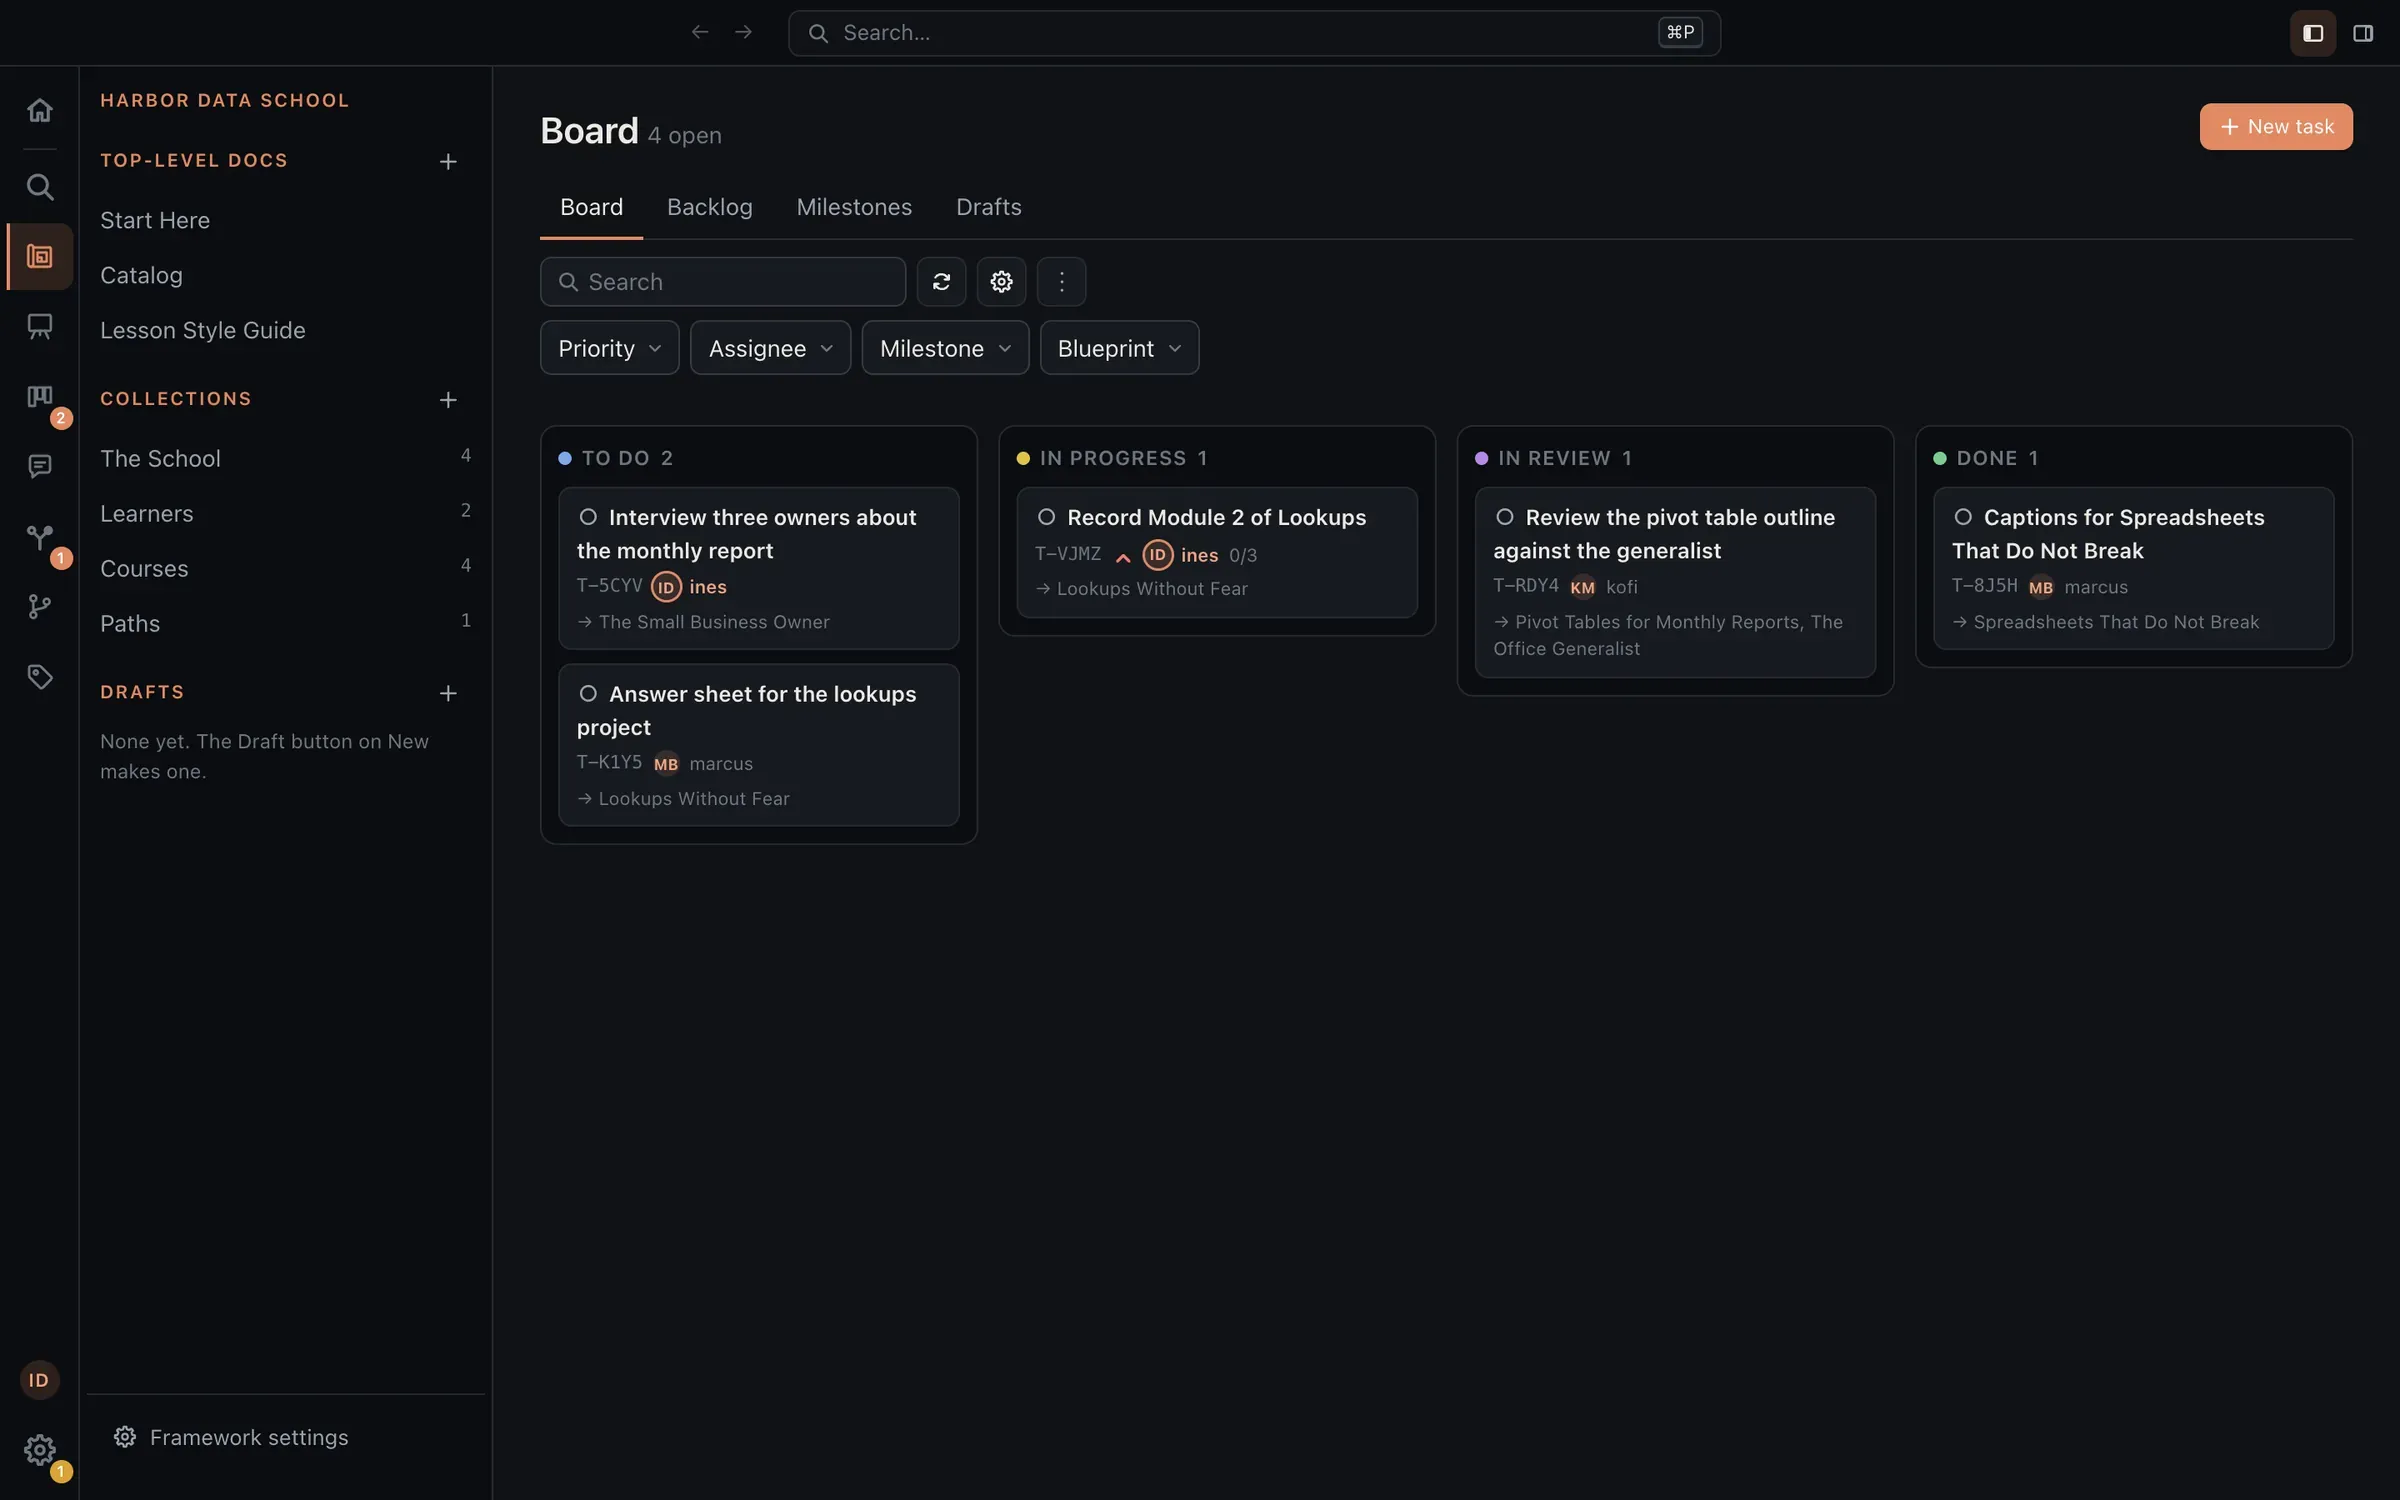Select the Board tab
This screenshot has width=2400, height=1500.
click(591, 207)
